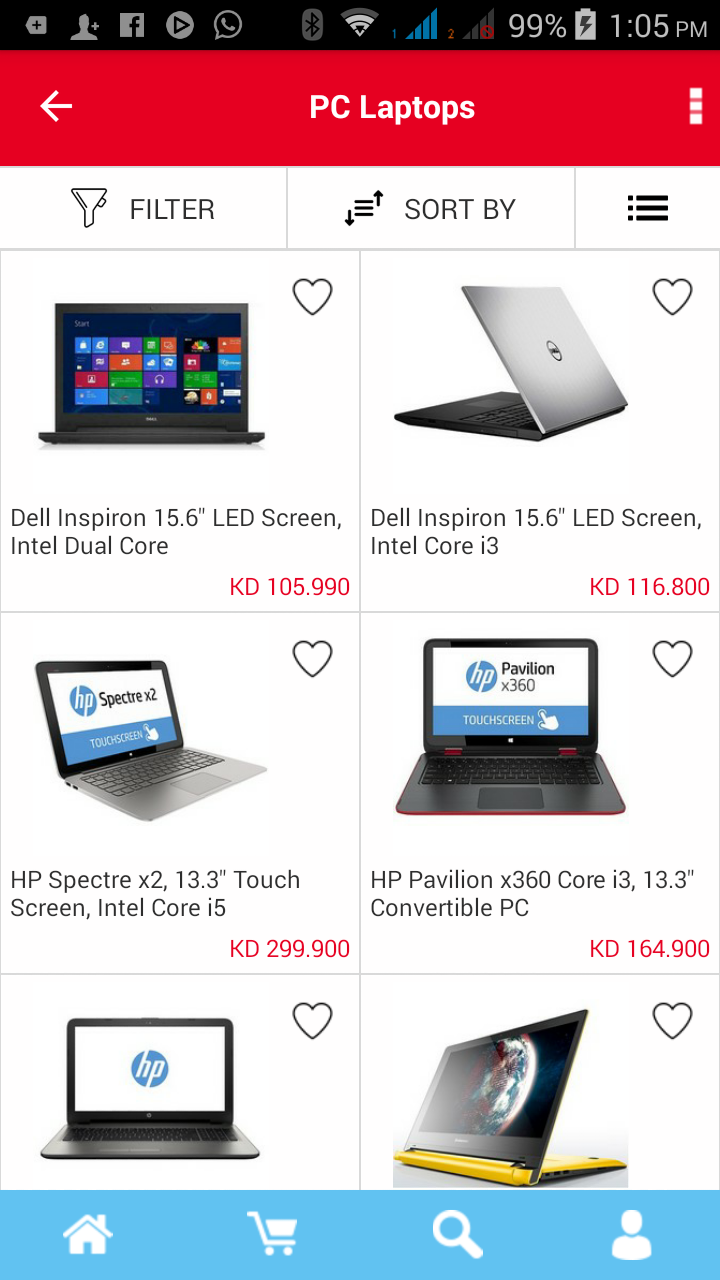Open HP Pavilion x360 Core i3 title
Image resolution: width=720 pixels, height=1280 pixels.
[532, 894]
